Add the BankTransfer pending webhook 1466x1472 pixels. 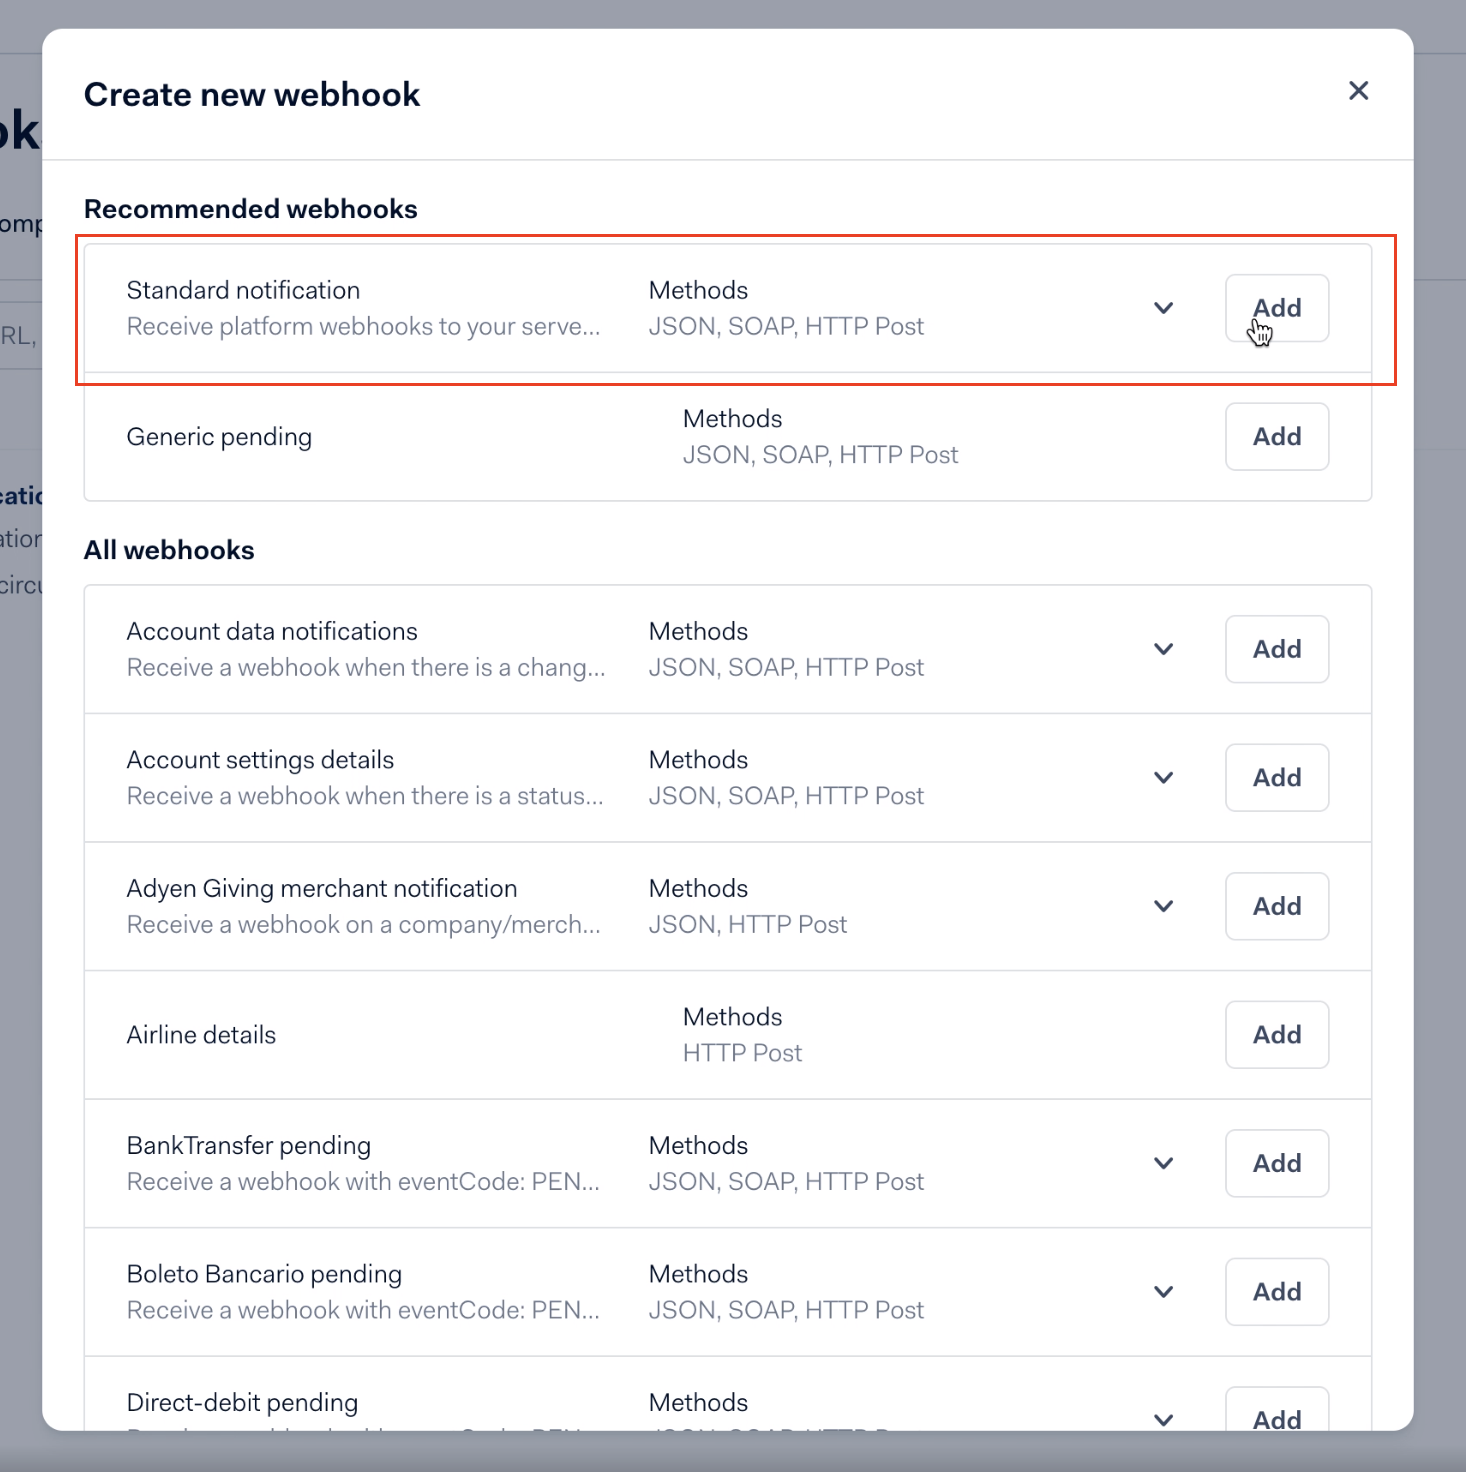click(1277, 1163)
